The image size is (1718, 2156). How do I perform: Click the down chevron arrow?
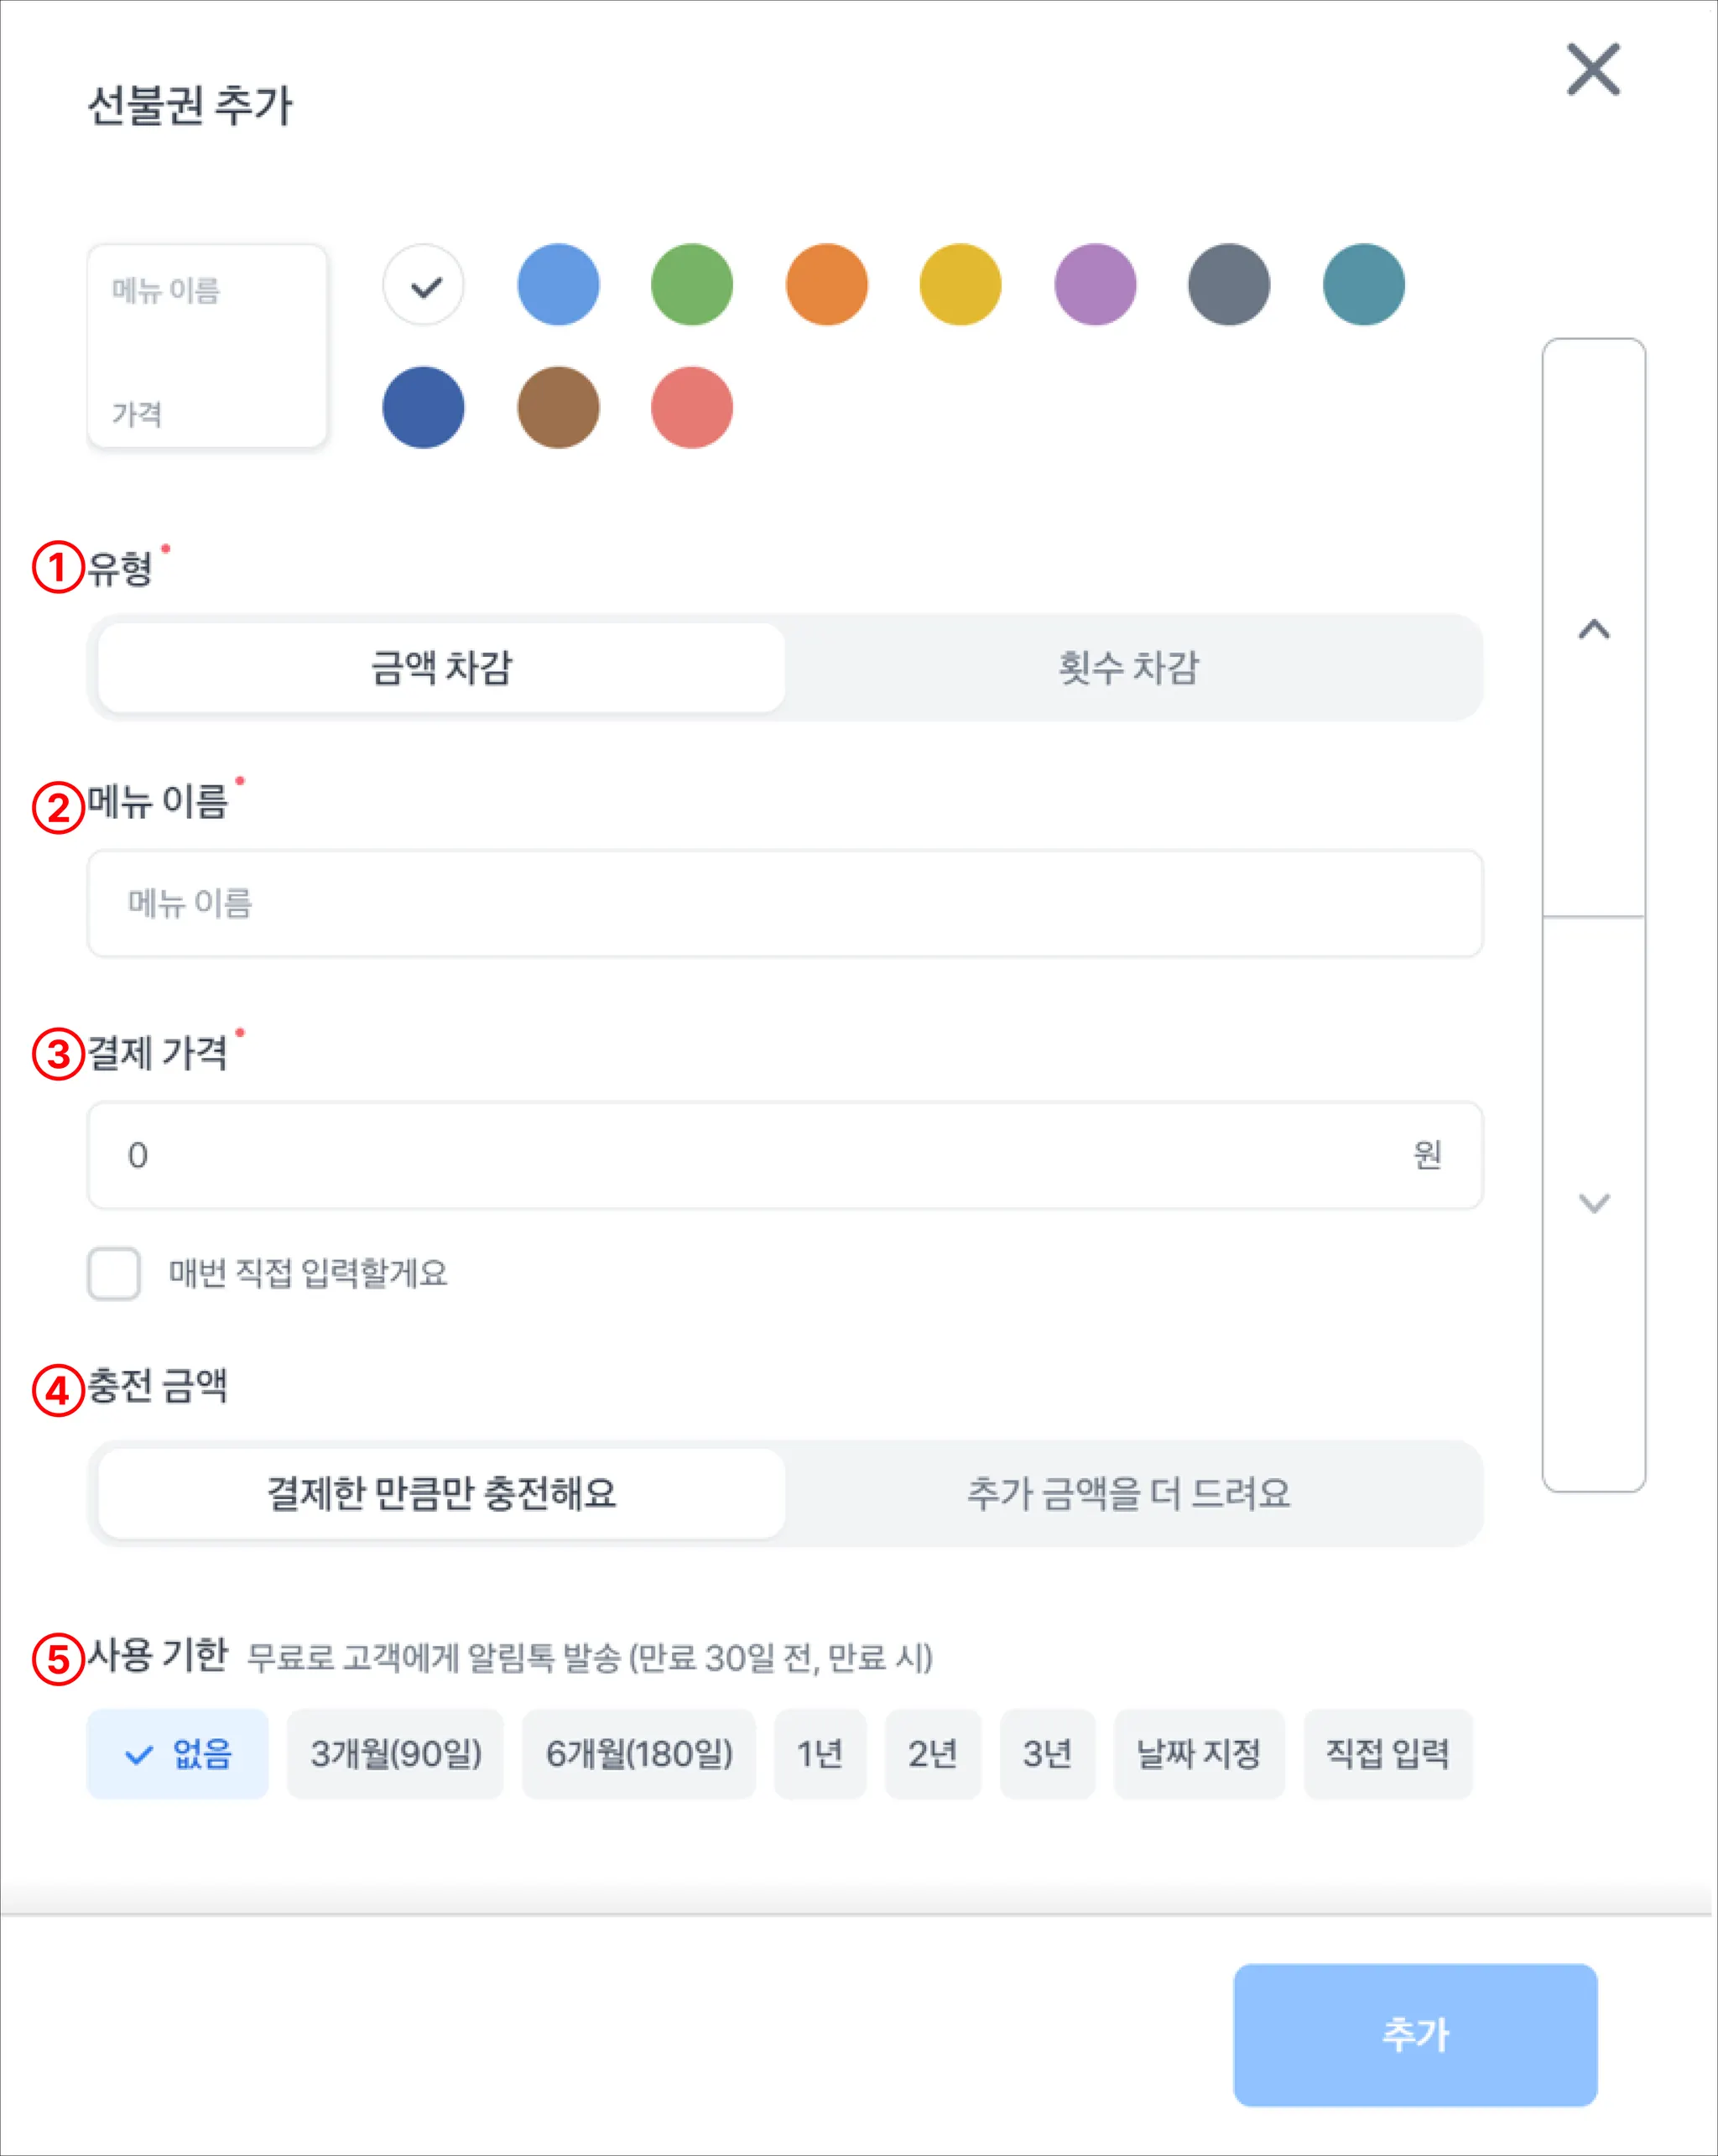pyautogui.click(x=1593, y=1203)
